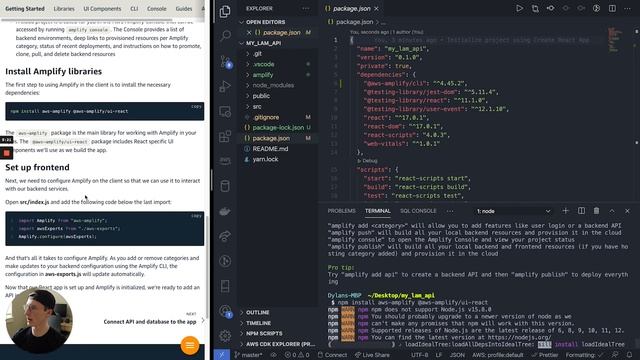Open the AWS toolkit view
Image resolution: width=640 pixels, height=360 pixels.
click(x=225, y=161)
